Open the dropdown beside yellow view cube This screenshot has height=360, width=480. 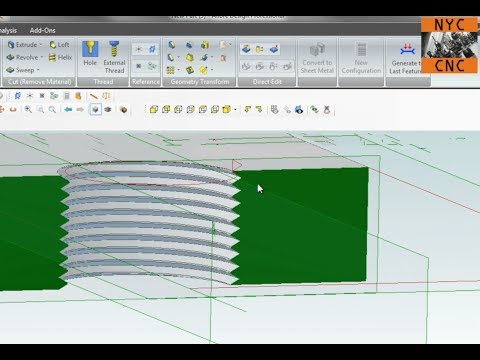[235, 109]
